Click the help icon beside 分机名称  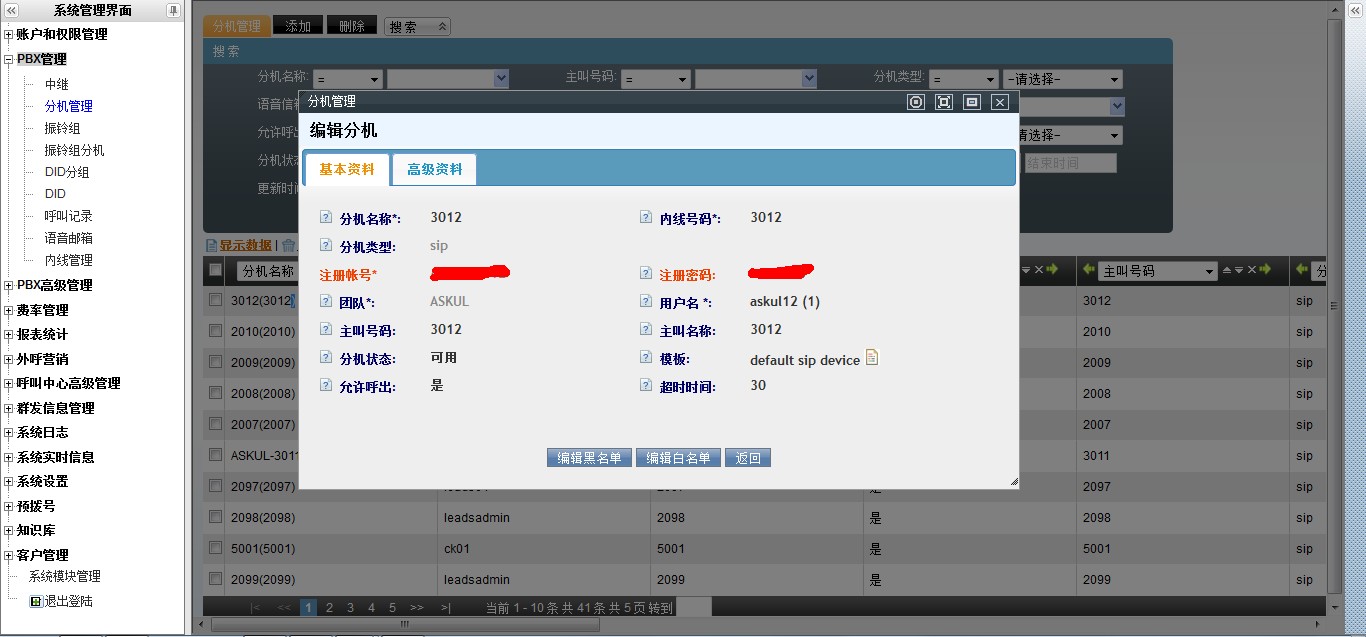tap(325, 217)
